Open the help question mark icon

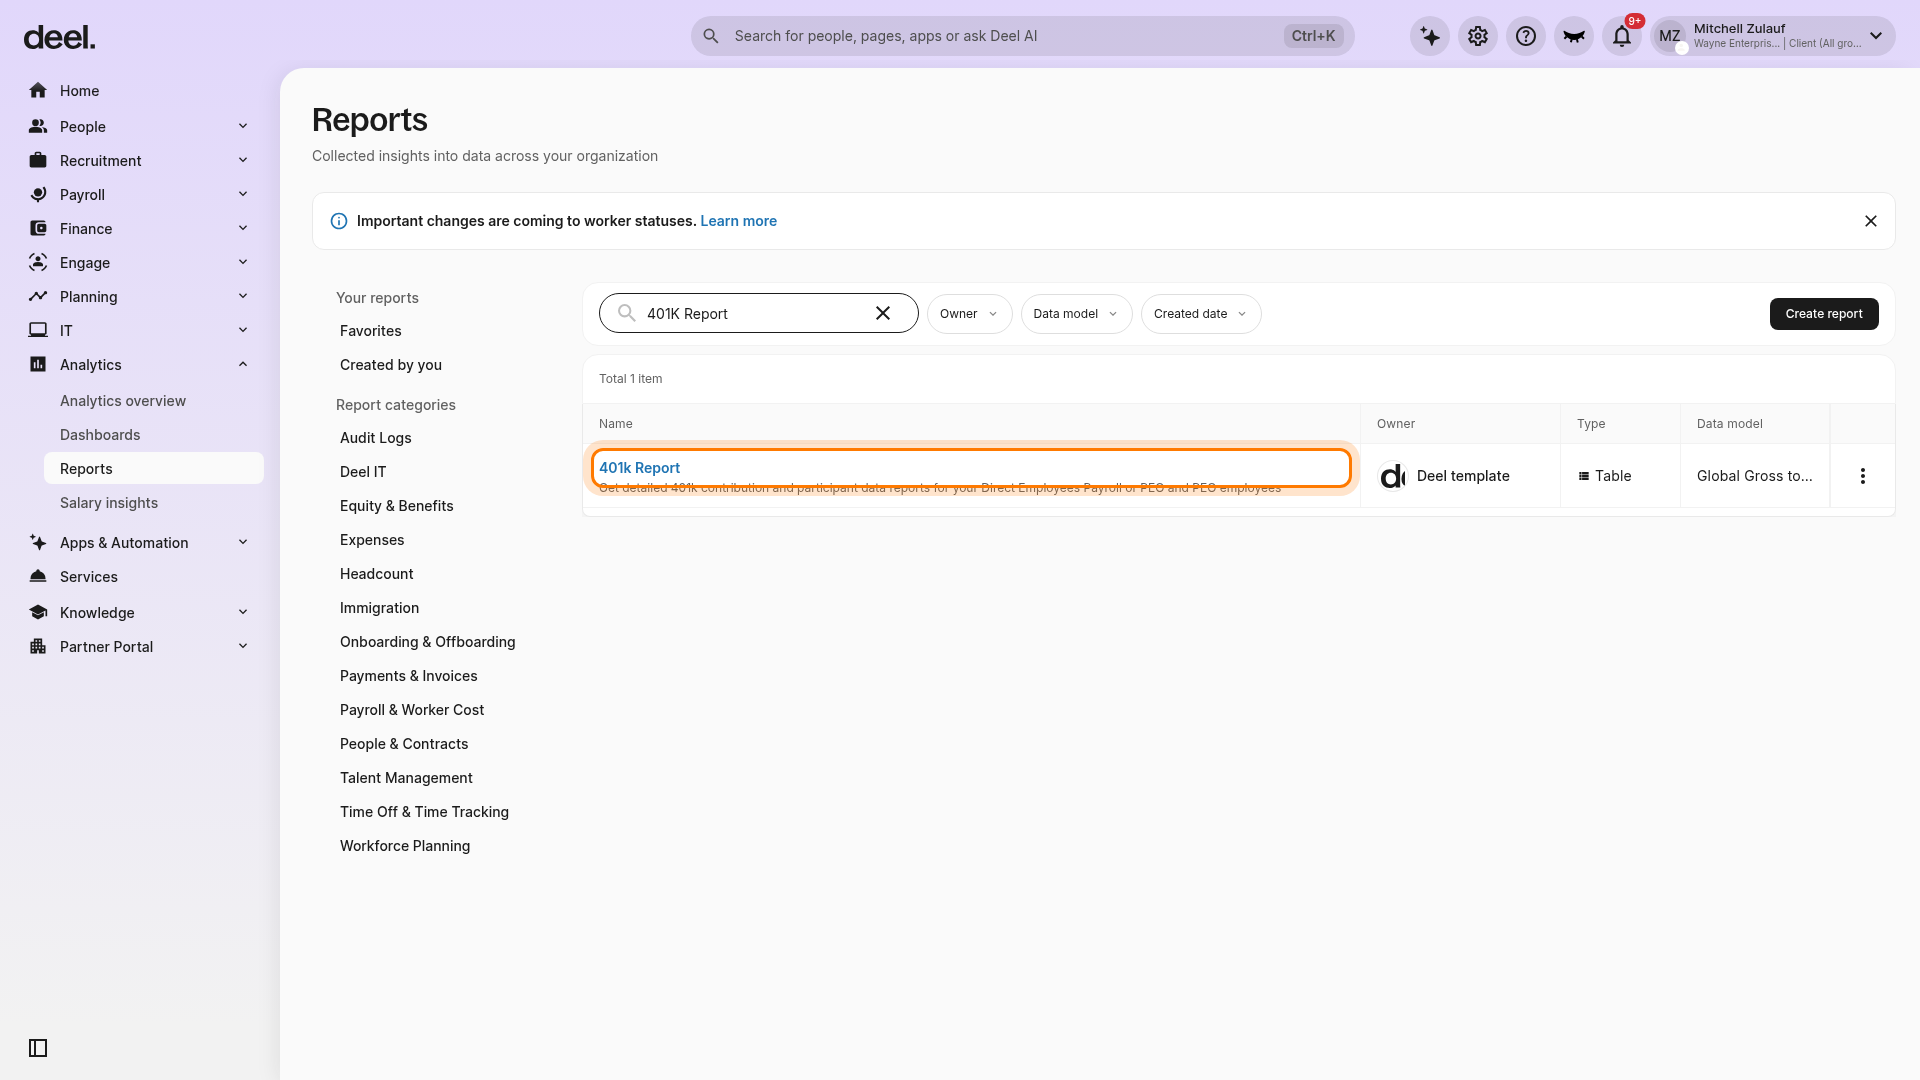coord(1526,36)
